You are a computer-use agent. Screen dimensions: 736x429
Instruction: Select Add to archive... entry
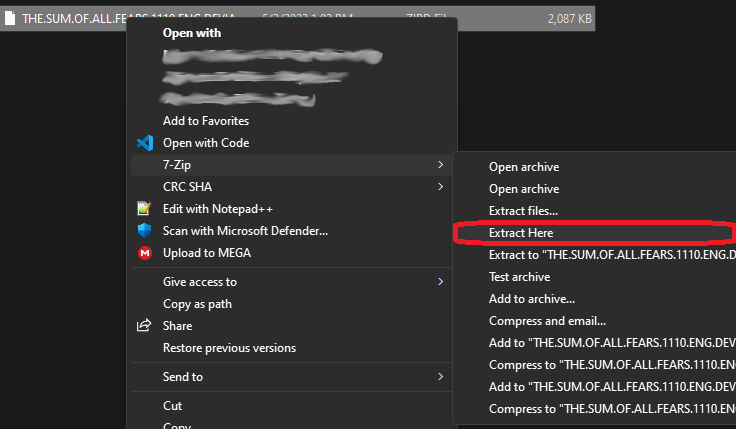pos(531,299)
